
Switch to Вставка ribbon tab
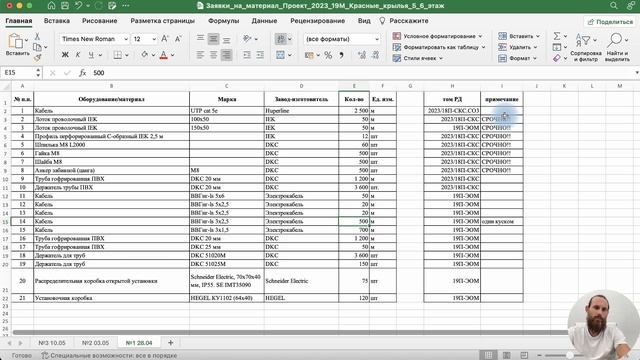point(57,21)
